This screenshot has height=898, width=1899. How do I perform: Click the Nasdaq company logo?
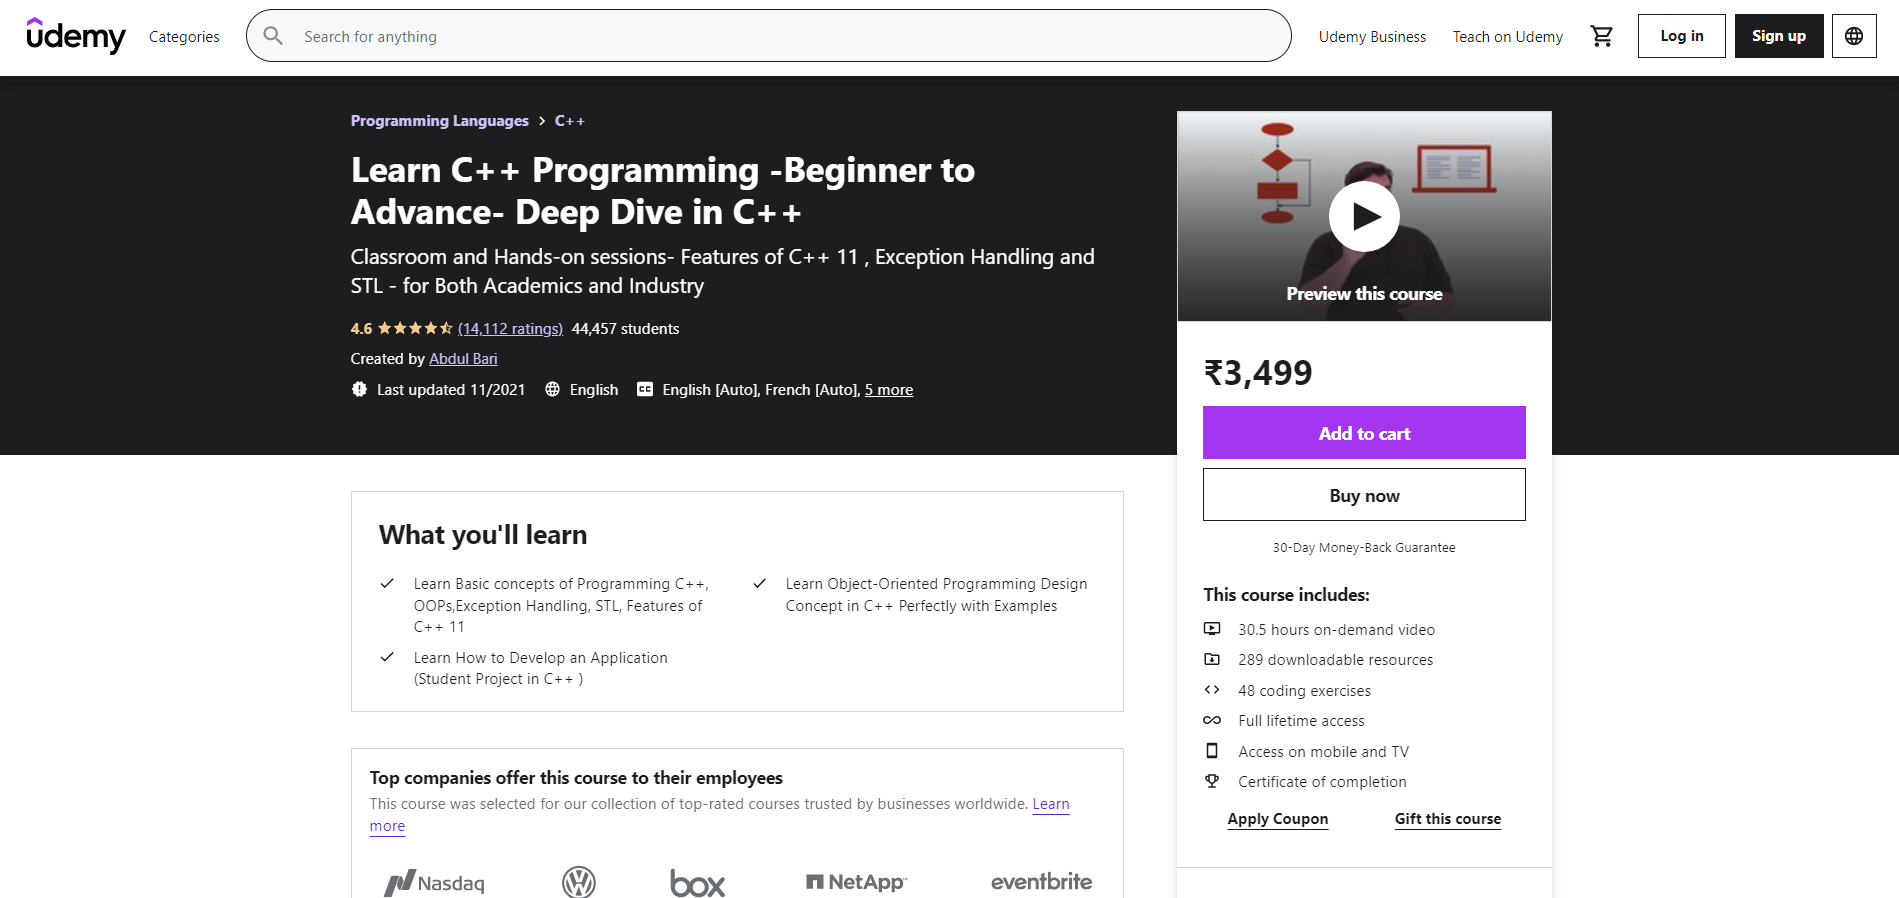pyautogui.click(x=434, y=883)
